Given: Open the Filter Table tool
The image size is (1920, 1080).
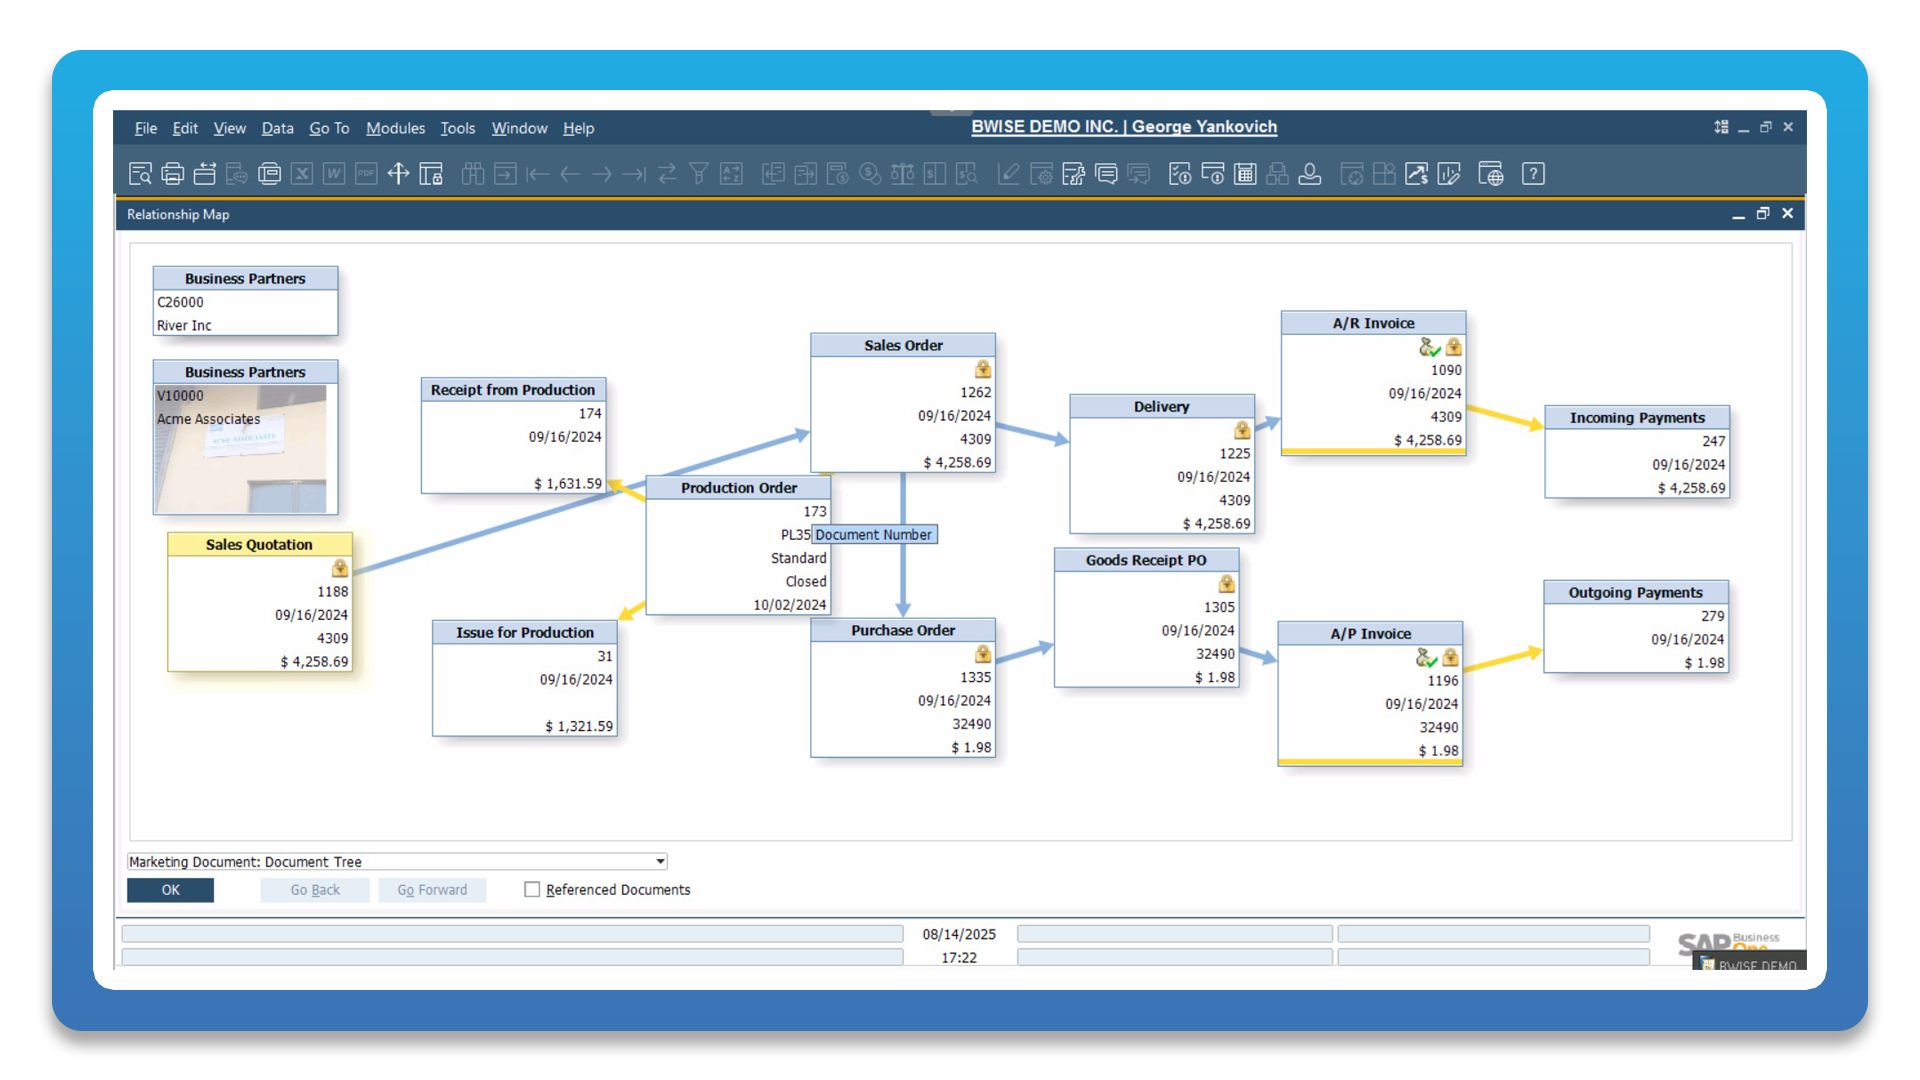Looking at the screenshot, I should point(700,173).
